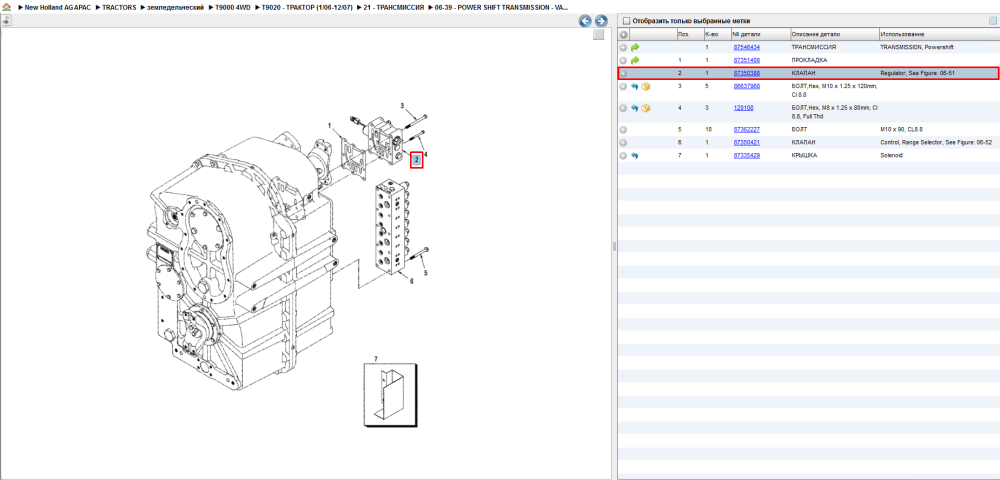Image resolution: width=1000 pixels, height=480 pixels.
Task: Go to 21 - ТРАНСМИССИЯ breadcrumb
Action: coord(393,7)
